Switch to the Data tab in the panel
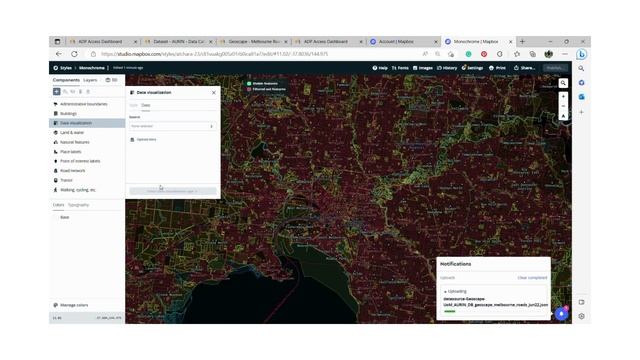 click(x=146, y=105)
